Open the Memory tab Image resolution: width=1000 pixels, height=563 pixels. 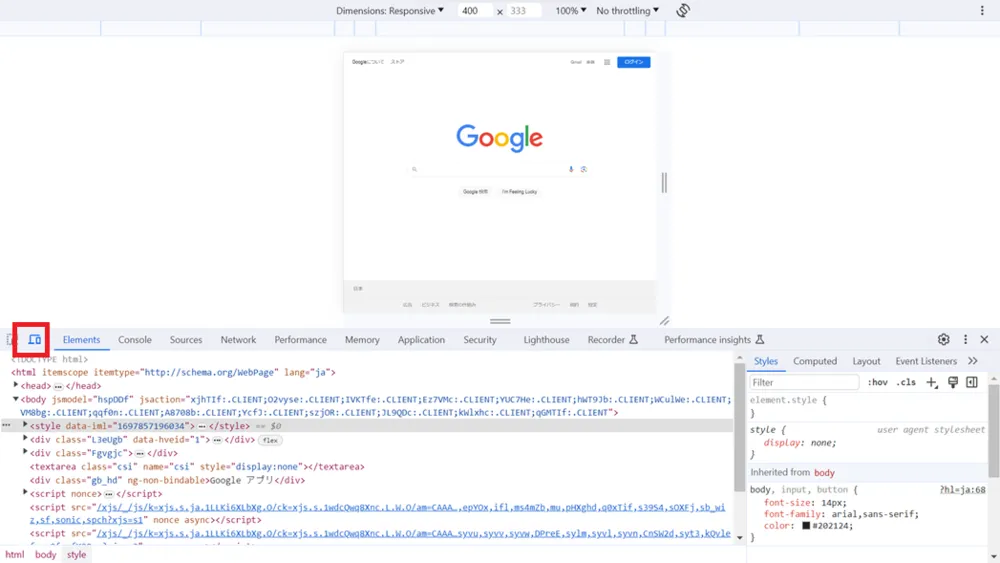coord(362,340)
